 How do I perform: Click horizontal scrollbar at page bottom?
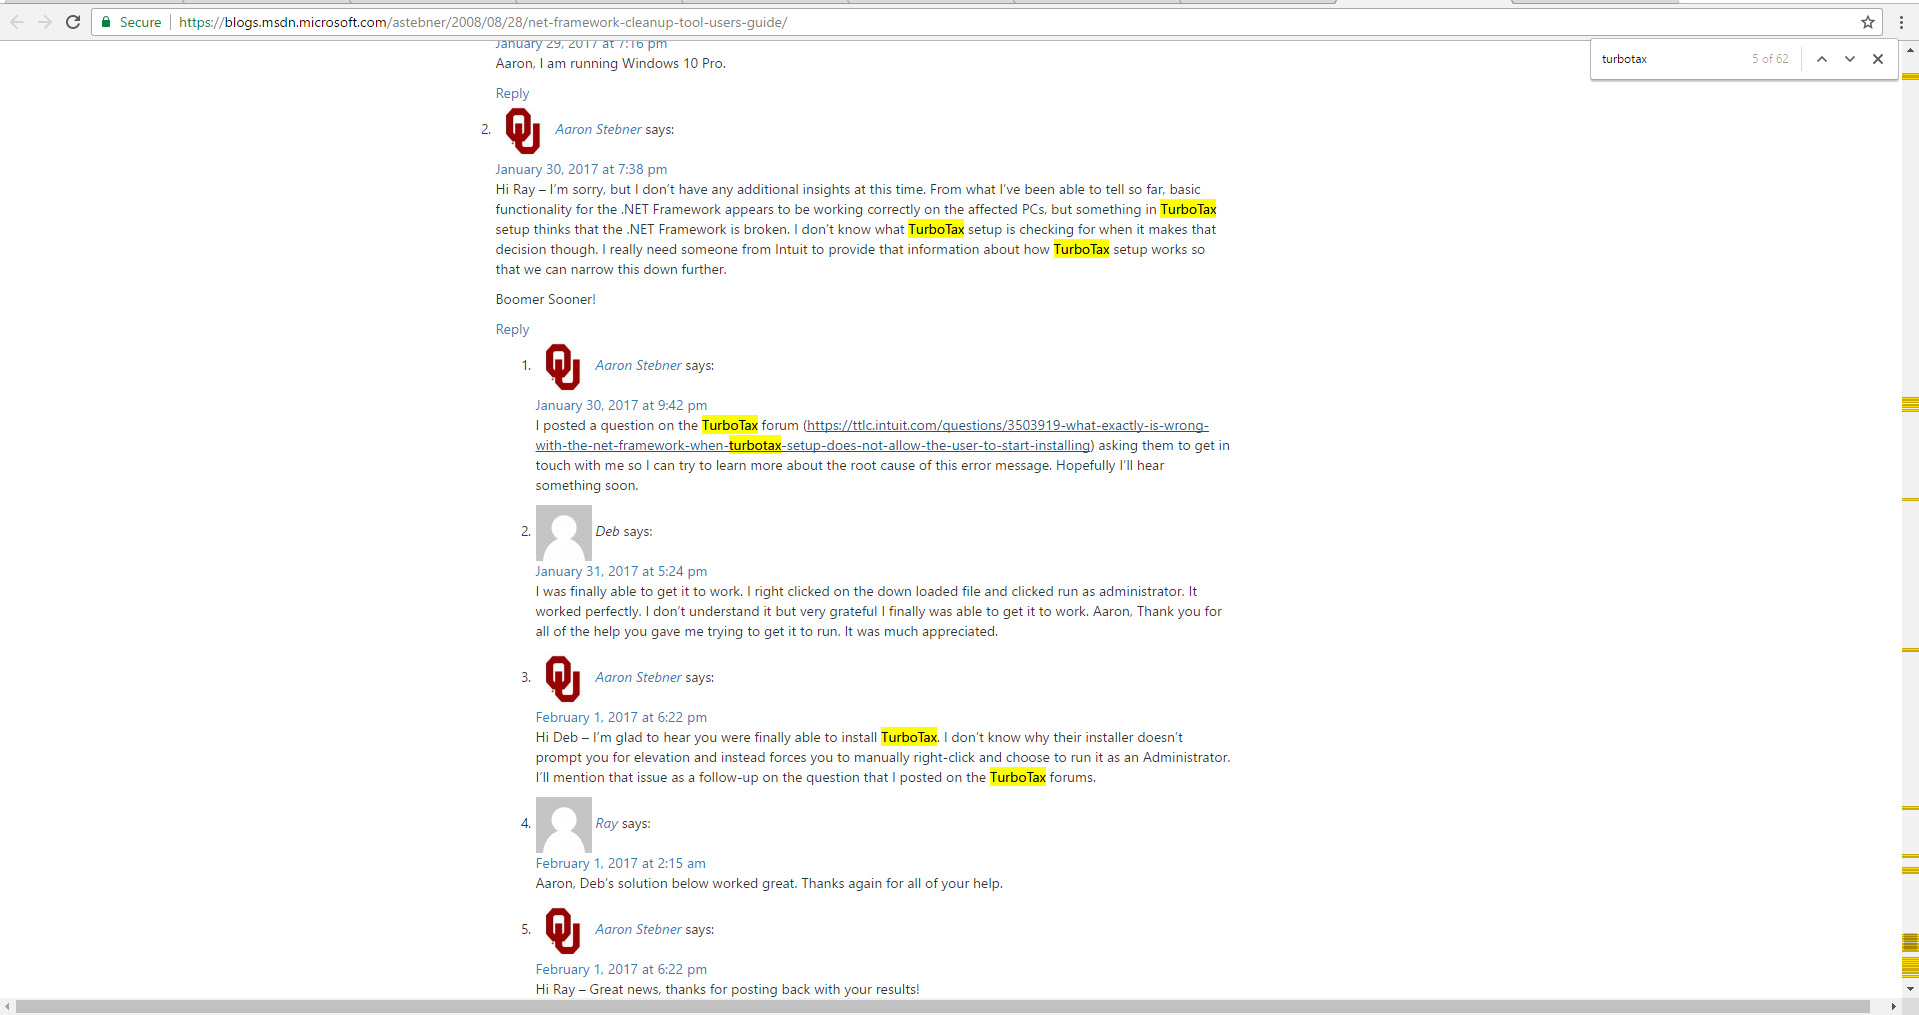tap(943, 1006)
